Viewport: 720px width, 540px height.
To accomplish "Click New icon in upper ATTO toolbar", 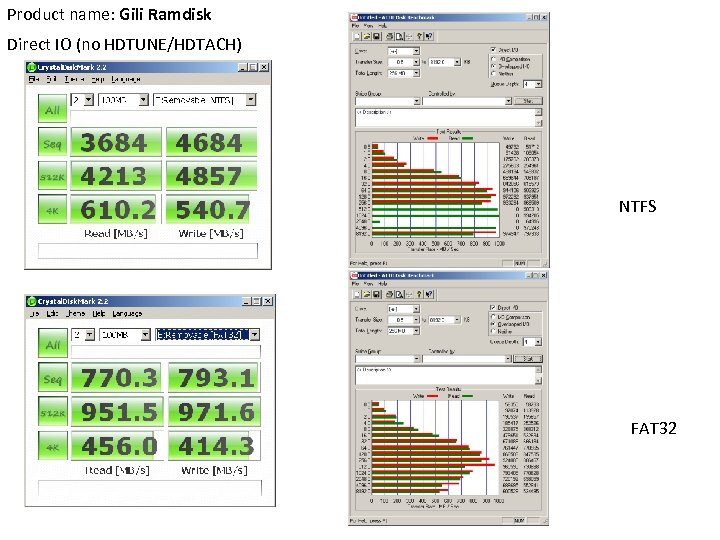I will 357,36.
